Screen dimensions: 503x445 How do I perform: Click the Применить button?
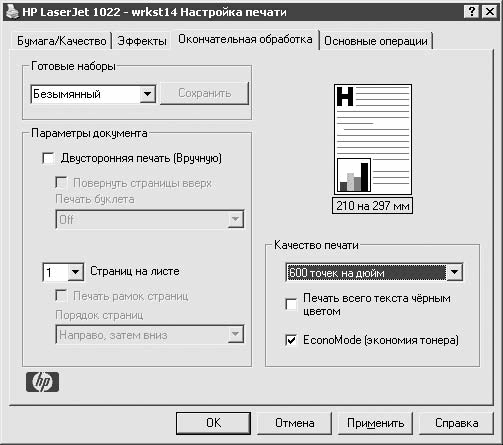[375, 423]
